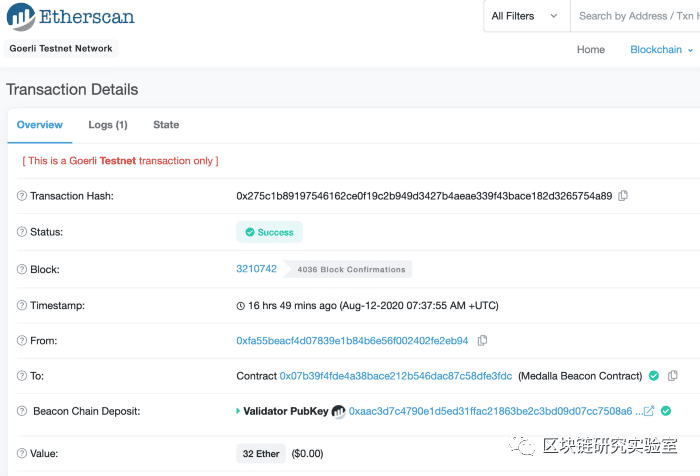Click the Etherscan logo
The height and width of the screenshot is (476, 700).
point(71,17)
